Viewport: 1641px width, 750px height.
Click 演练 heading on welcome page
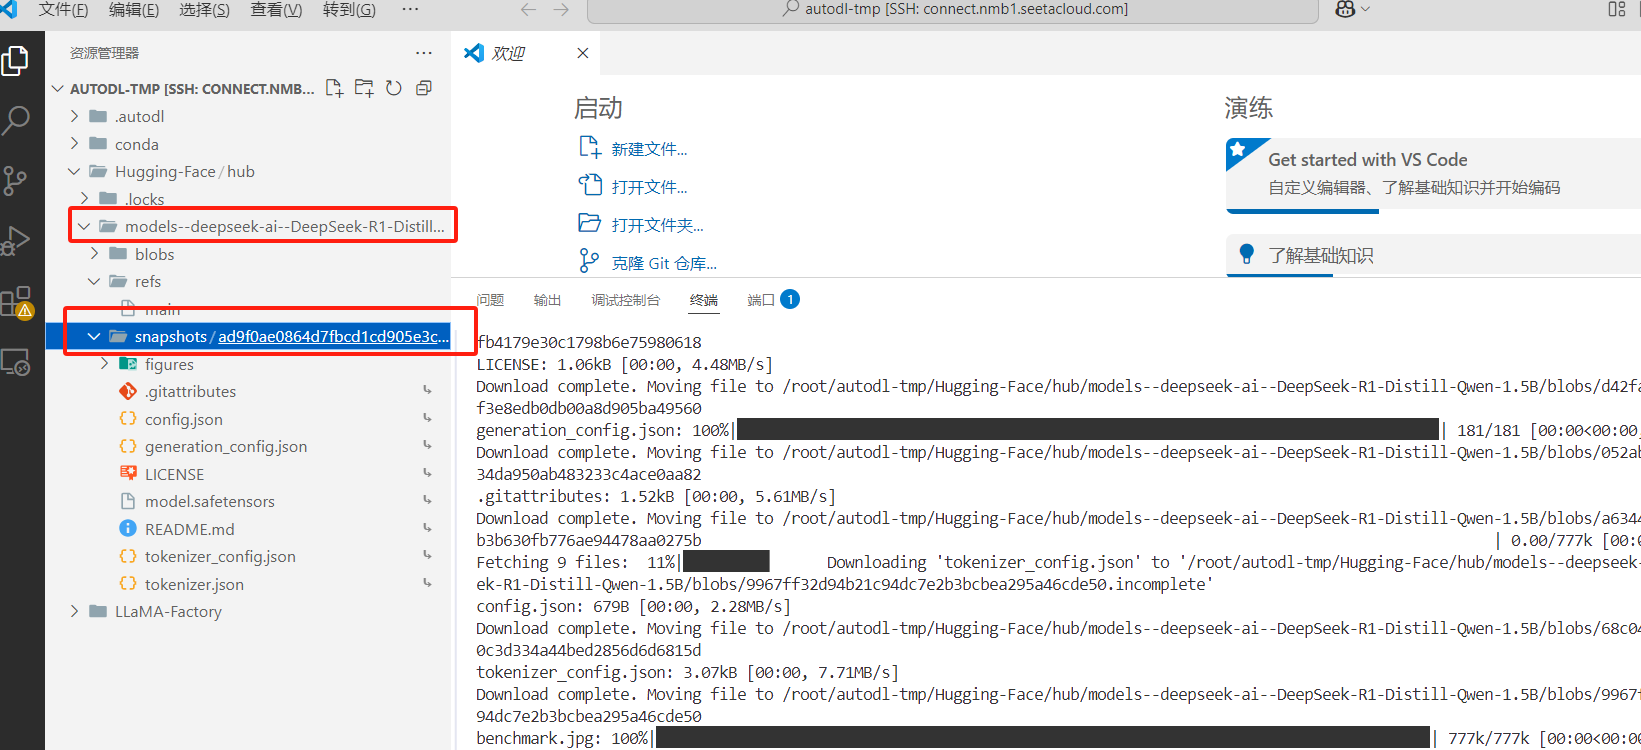pos(1249,108)
